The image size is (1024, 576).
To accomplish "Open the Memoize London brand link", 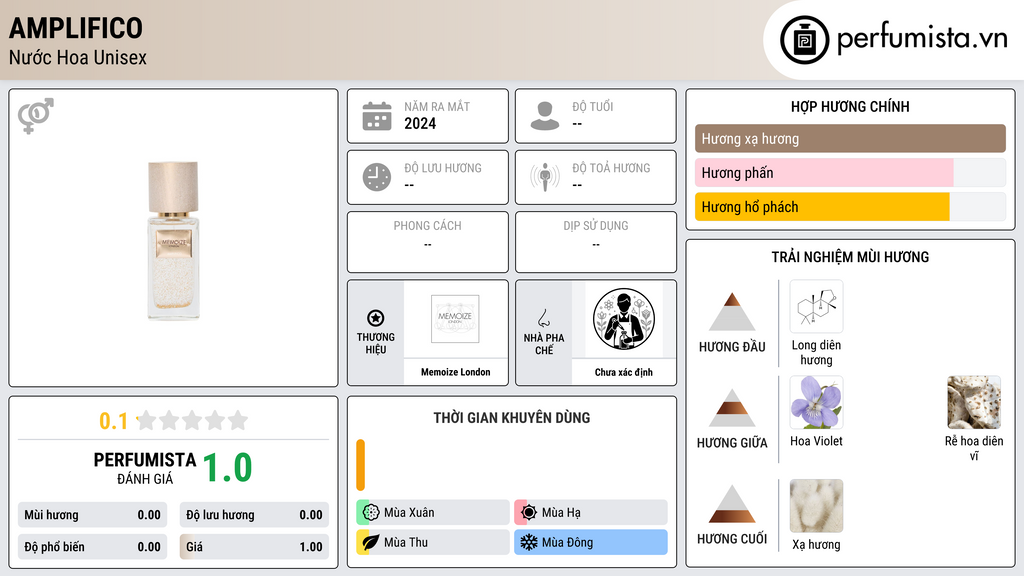I will [455, 372].
